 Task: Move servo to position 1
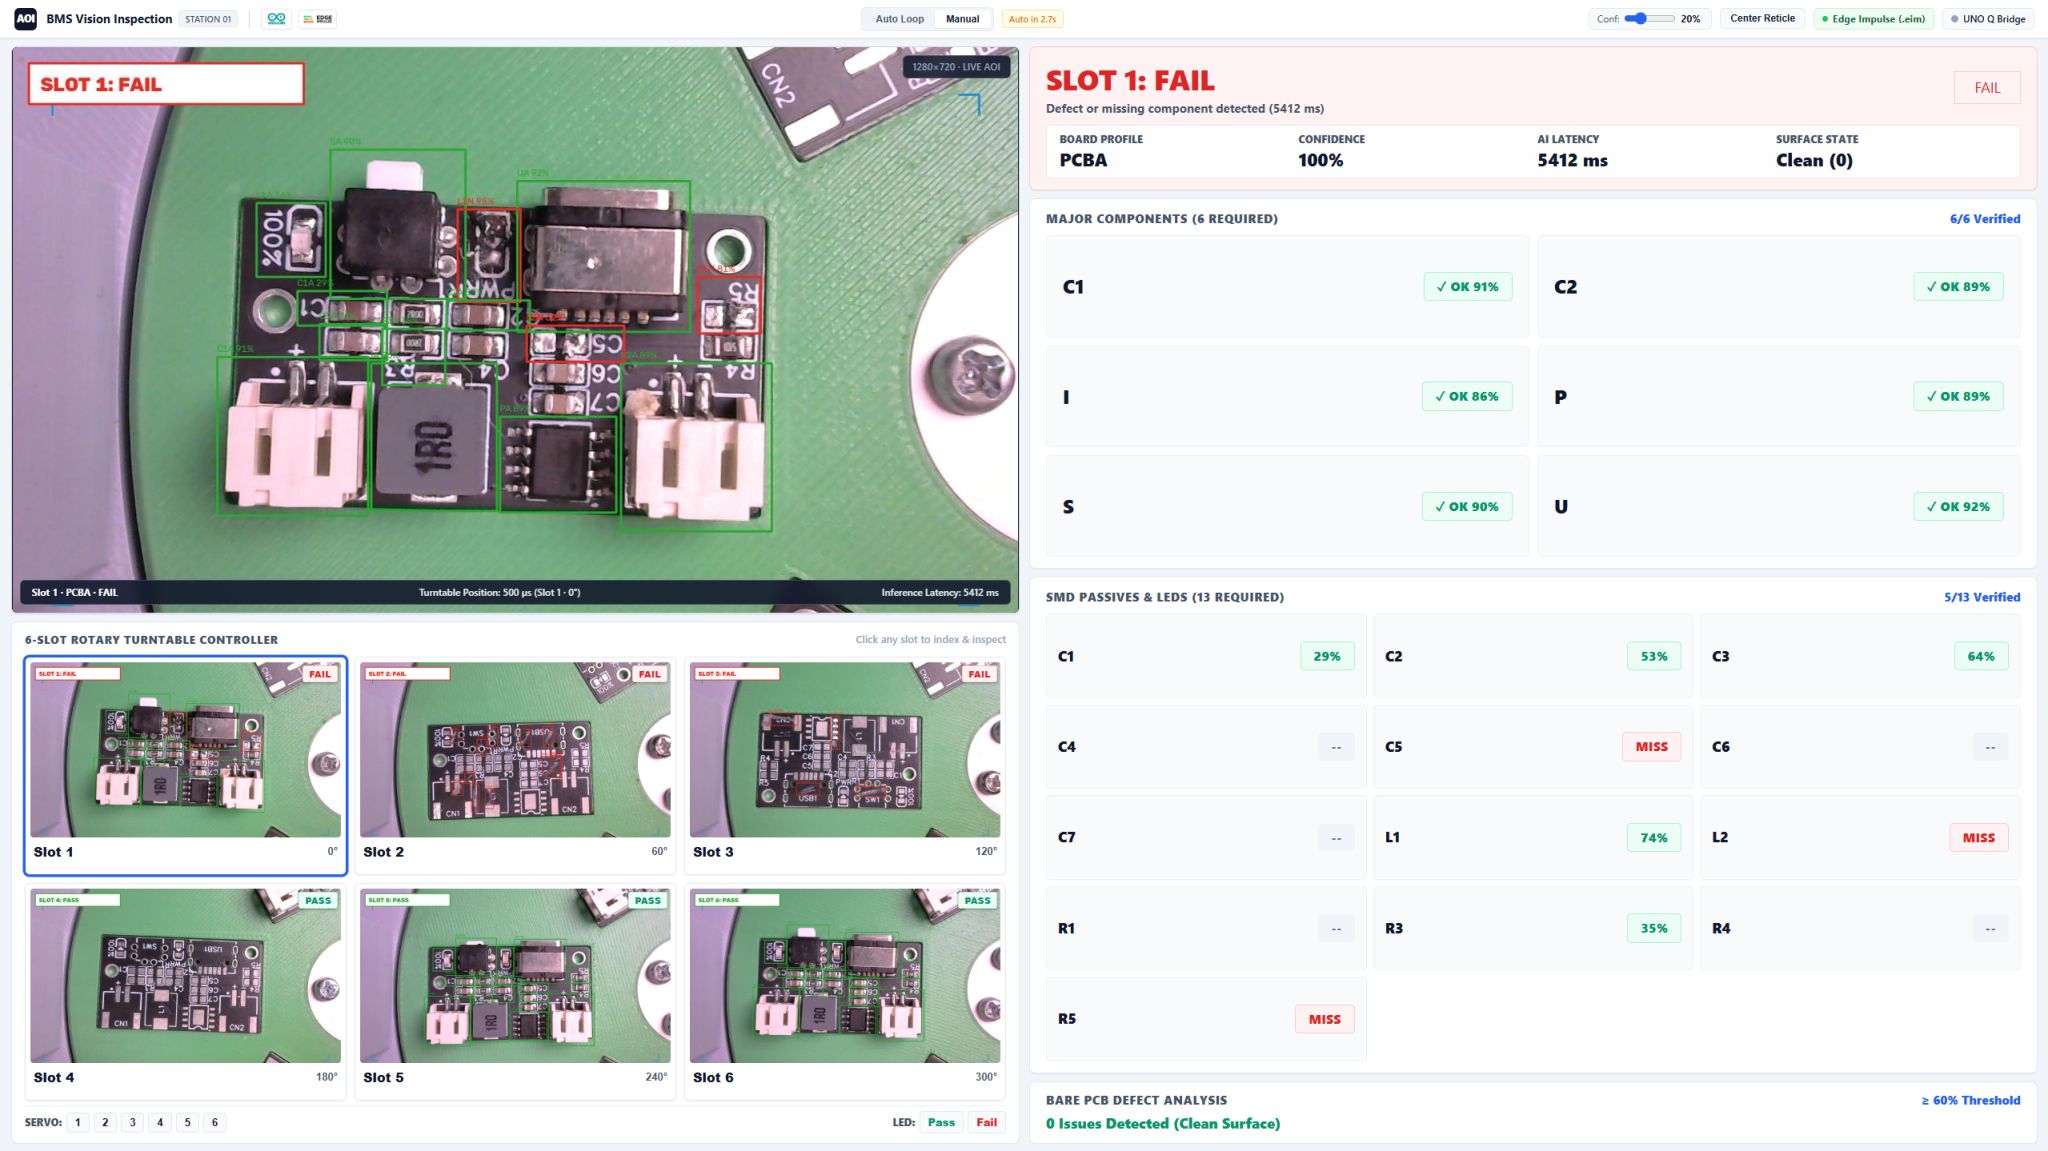coord(78,1122)
